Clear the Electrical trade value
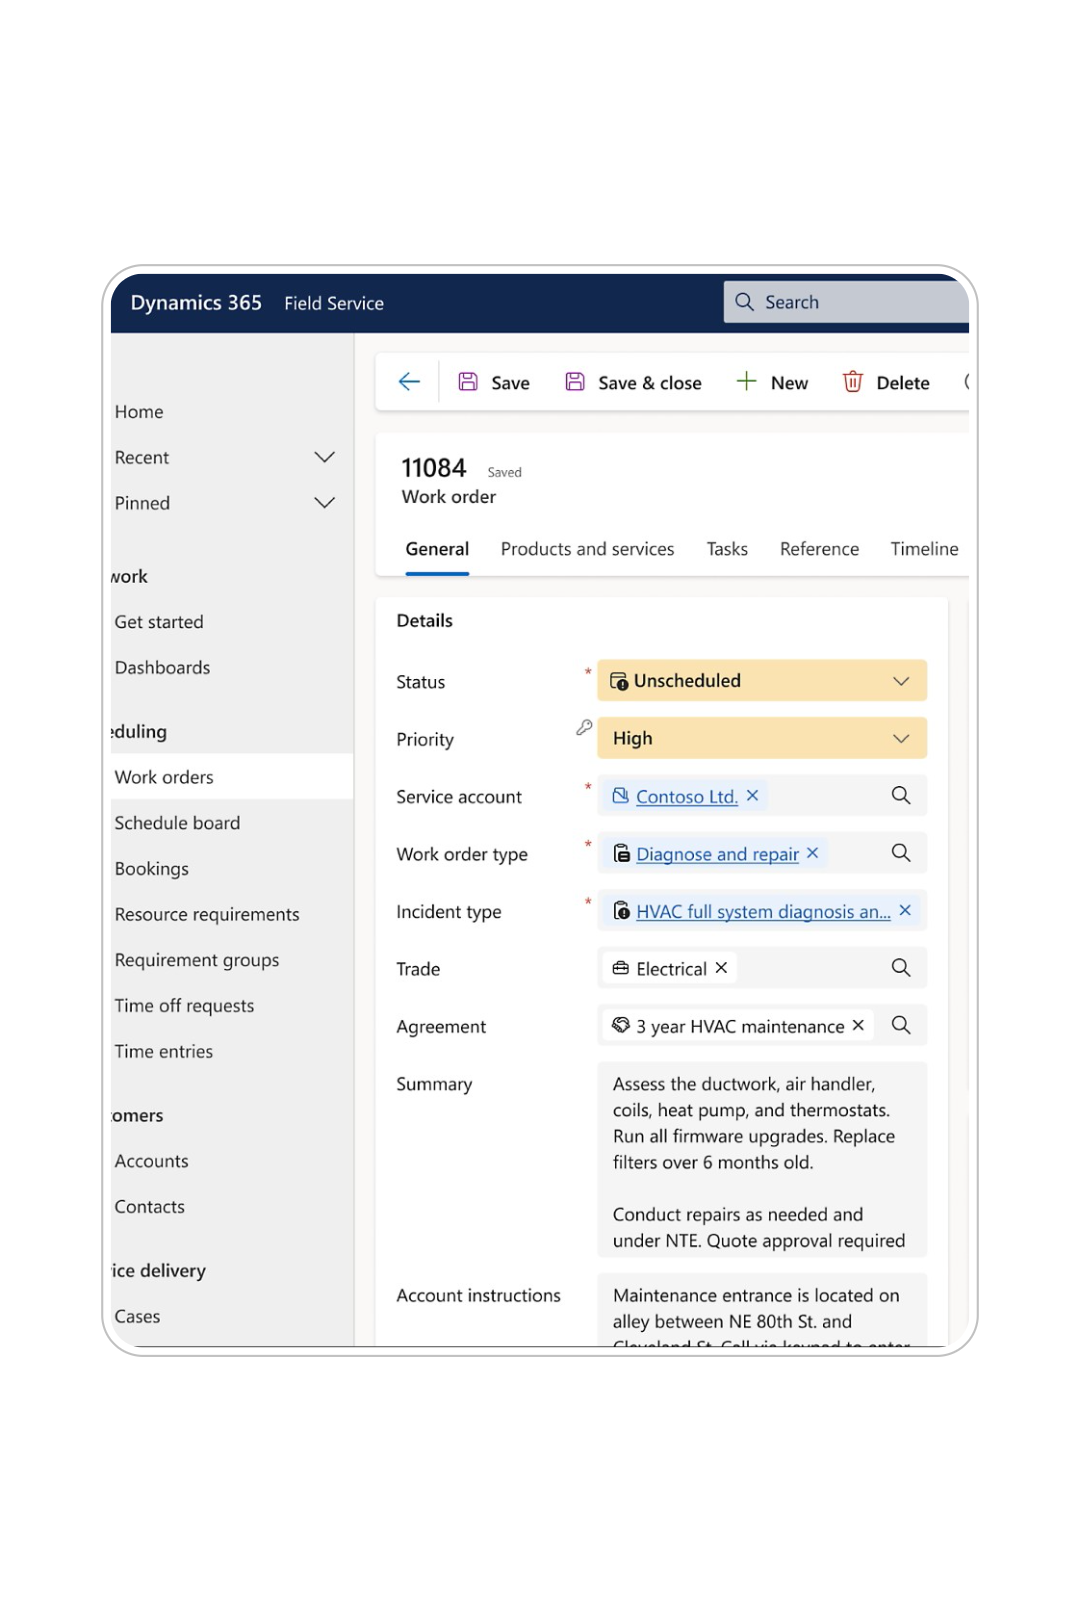The image size is (1080, 1620). pos(721,968)
